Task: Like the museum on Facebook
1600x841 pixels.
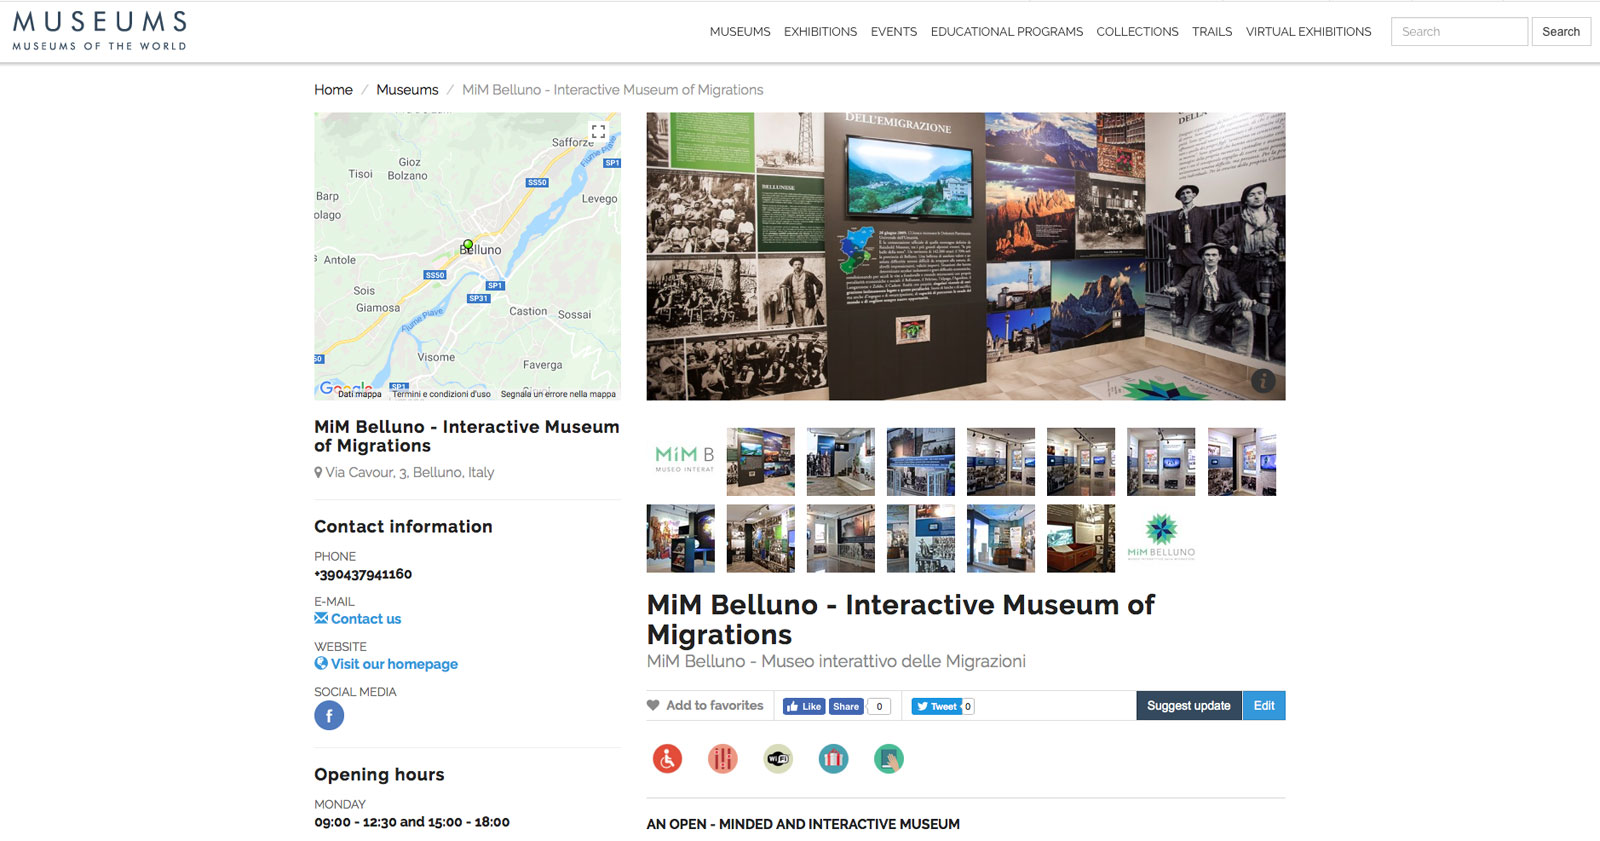Action: (804, 706)
